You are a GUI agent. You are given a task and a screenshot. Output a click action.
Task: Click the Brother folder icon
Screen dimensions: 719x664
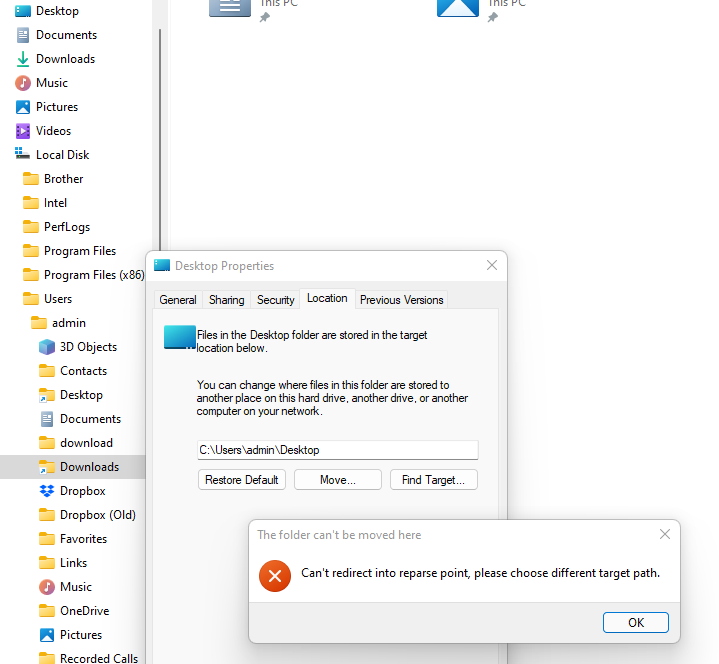tap(31, 179)
